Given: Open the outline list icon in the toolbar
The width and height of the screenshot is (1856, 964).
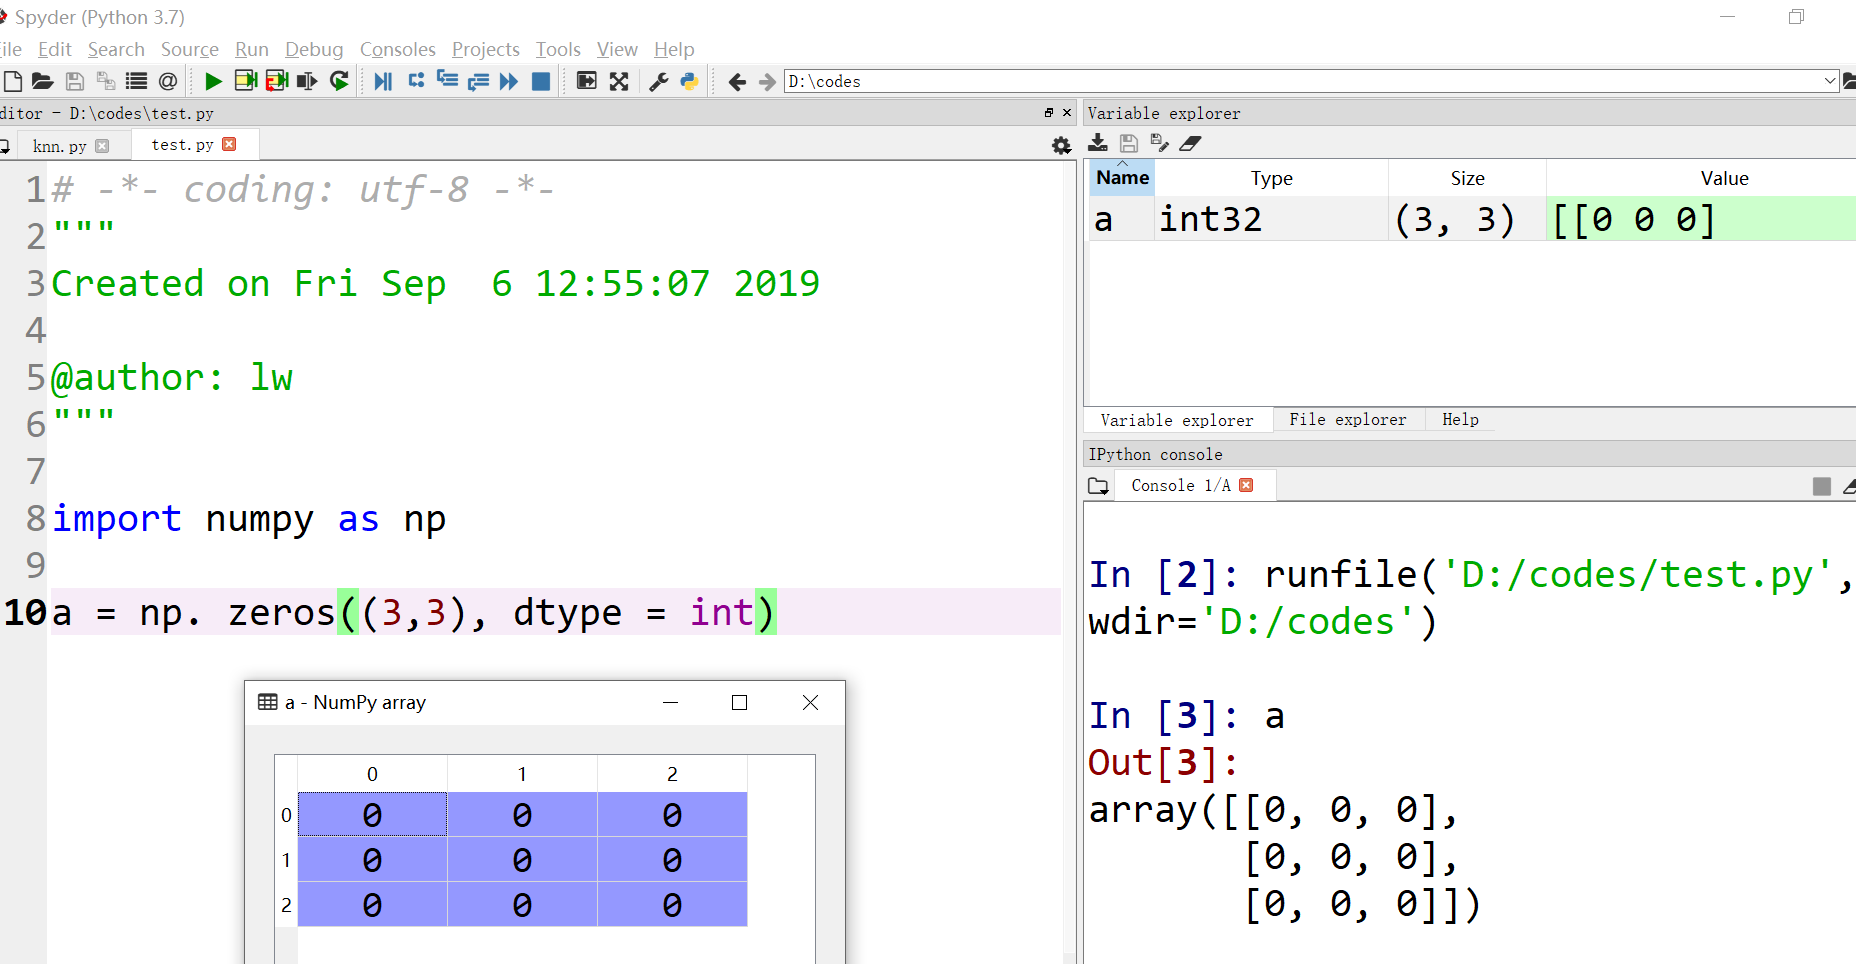Looking at the screenshot, I should 137,81.
